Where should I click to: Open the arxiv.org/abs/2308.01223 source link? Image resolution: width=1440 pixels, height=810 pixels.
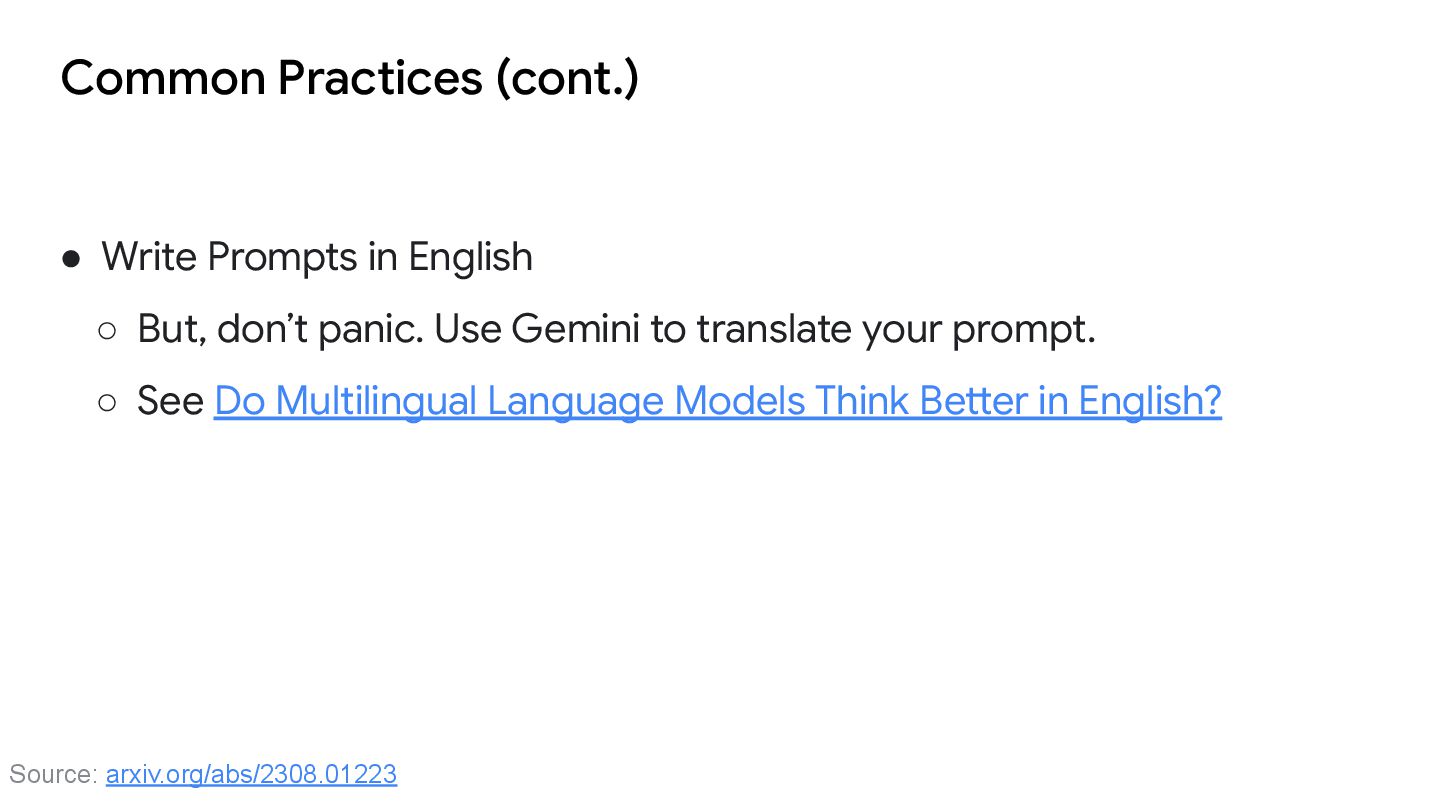point(251,774)
